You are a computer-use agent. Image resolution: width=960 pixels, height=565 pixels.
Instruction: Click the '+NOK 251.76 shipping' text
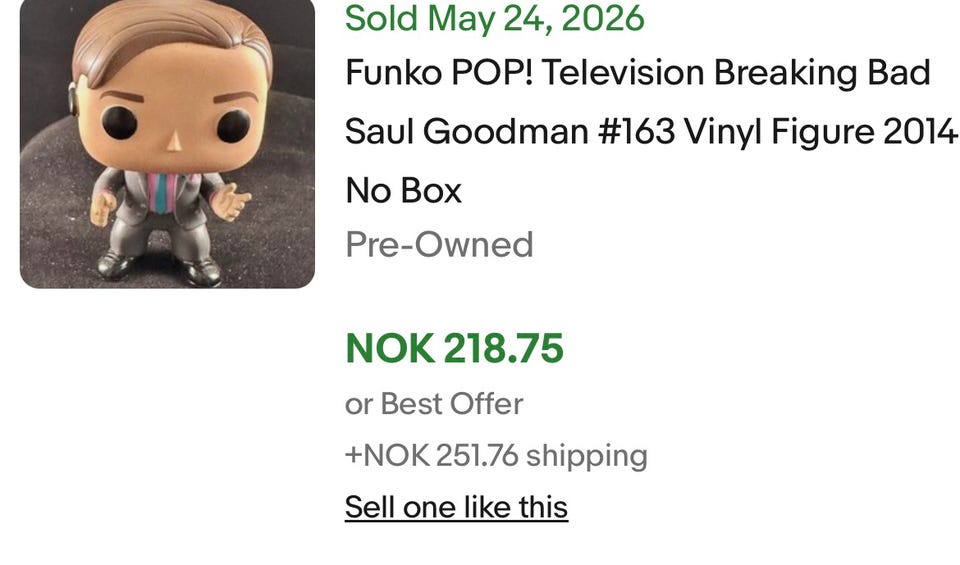[497, 455]
